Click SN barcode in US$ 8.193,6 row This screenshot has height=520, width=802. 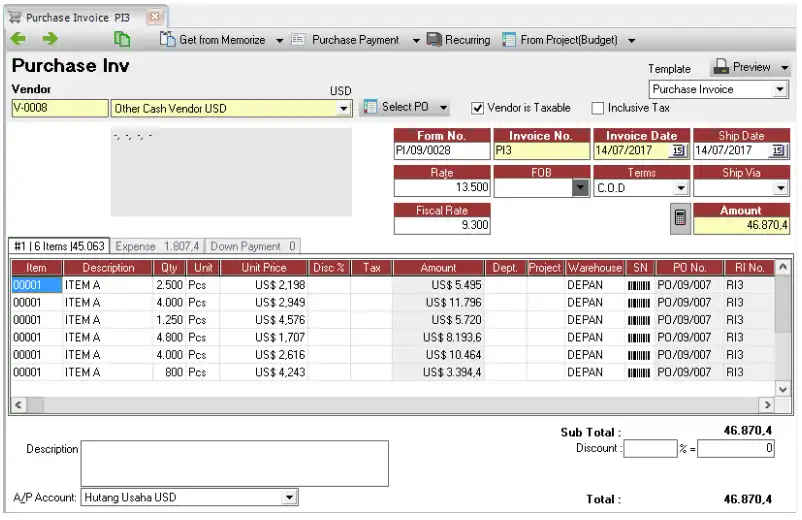tap(639, 338)
